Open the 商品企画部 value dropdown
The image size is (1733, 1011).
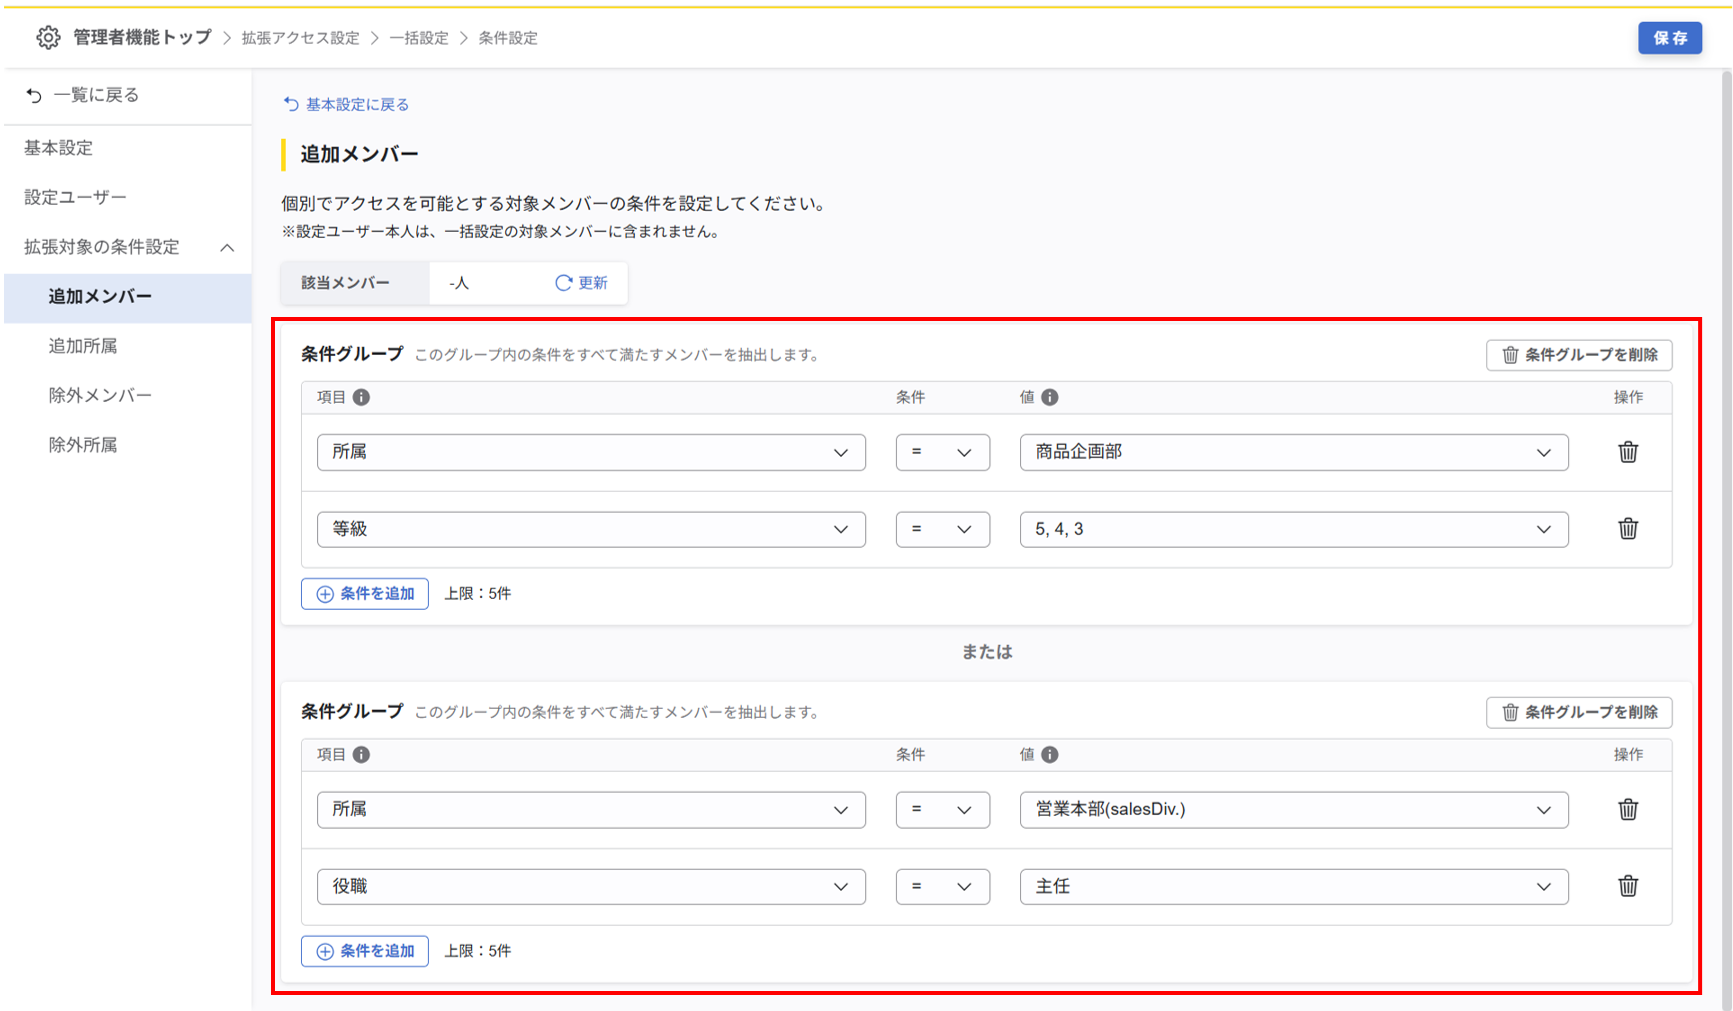1293,452
